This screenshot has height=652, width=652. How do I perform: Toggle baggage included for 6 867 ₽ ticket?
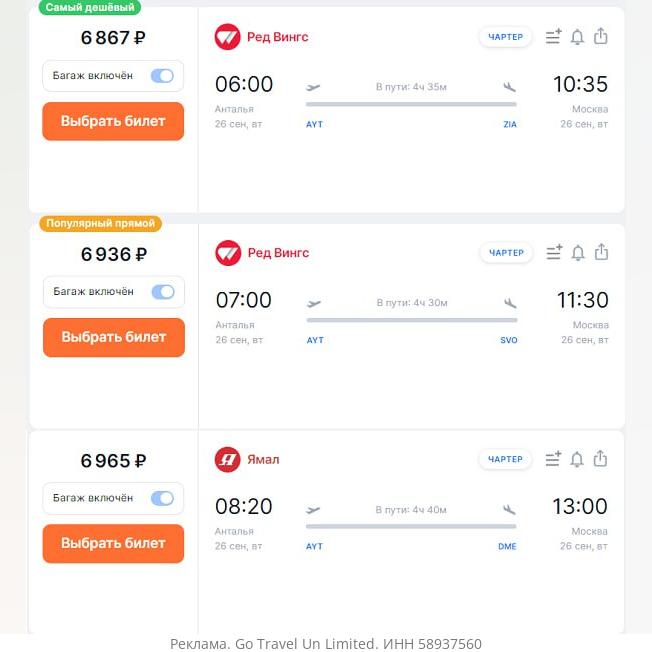click(x=162, y=76)
